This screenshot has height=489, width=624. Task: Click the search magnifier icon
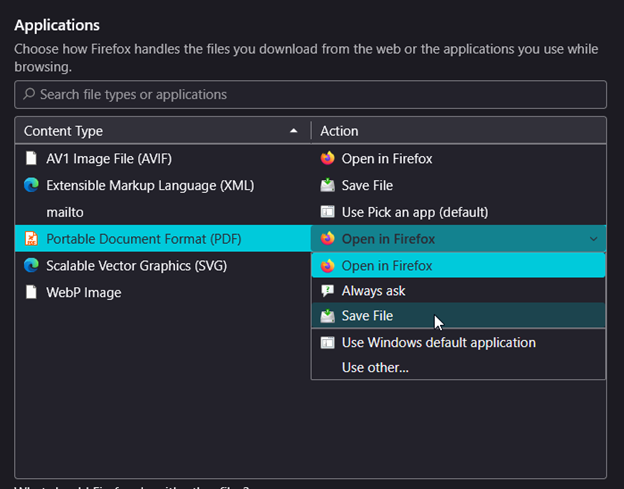[29, 94]
